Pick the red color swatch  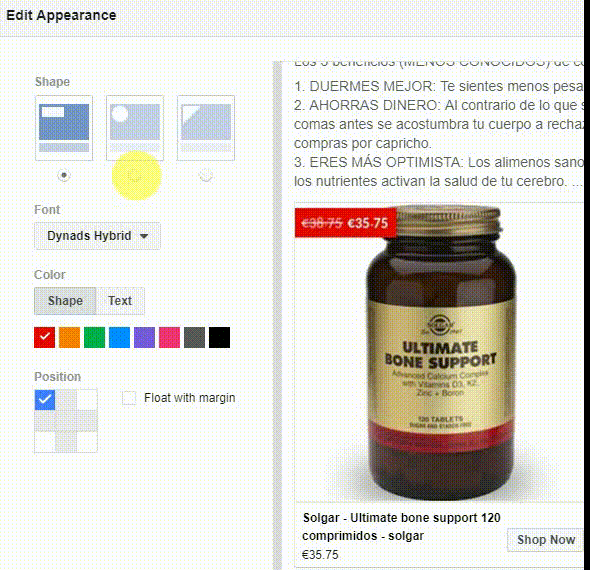click(44, 337)
